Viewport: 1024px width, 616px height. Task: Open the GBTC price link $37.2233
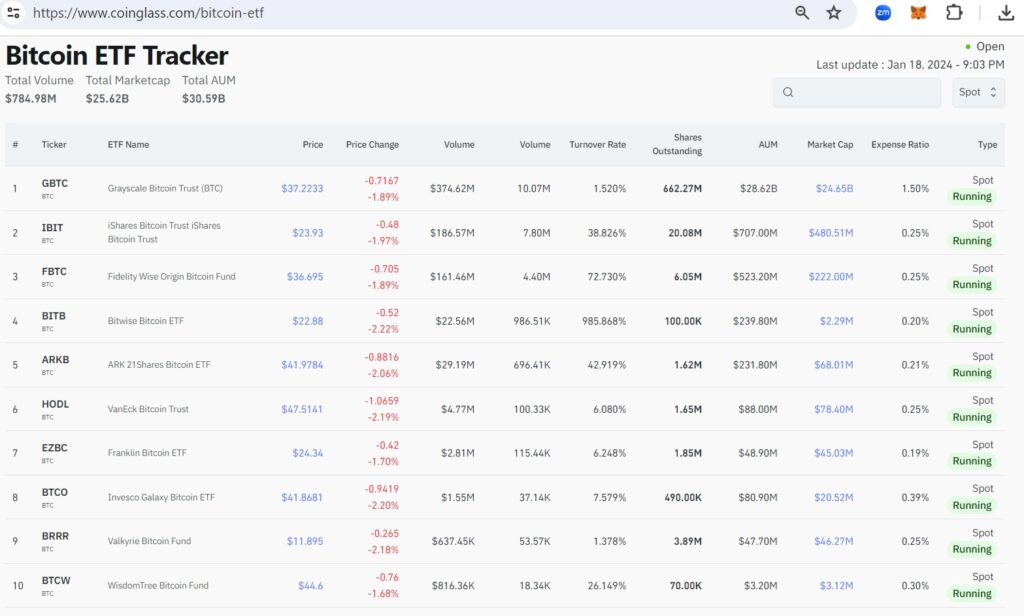(302, 187)
